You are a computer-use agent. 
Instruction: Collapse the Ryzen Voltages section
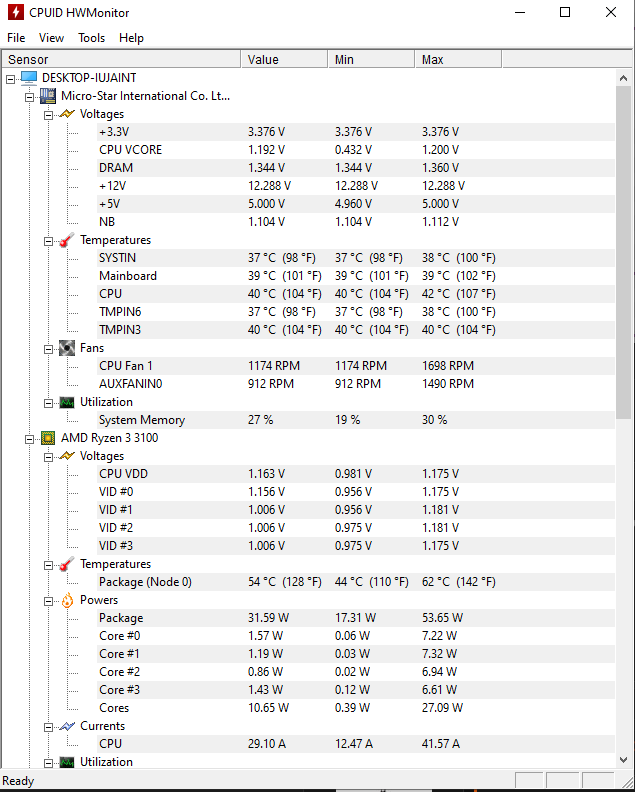coord(48,457)
